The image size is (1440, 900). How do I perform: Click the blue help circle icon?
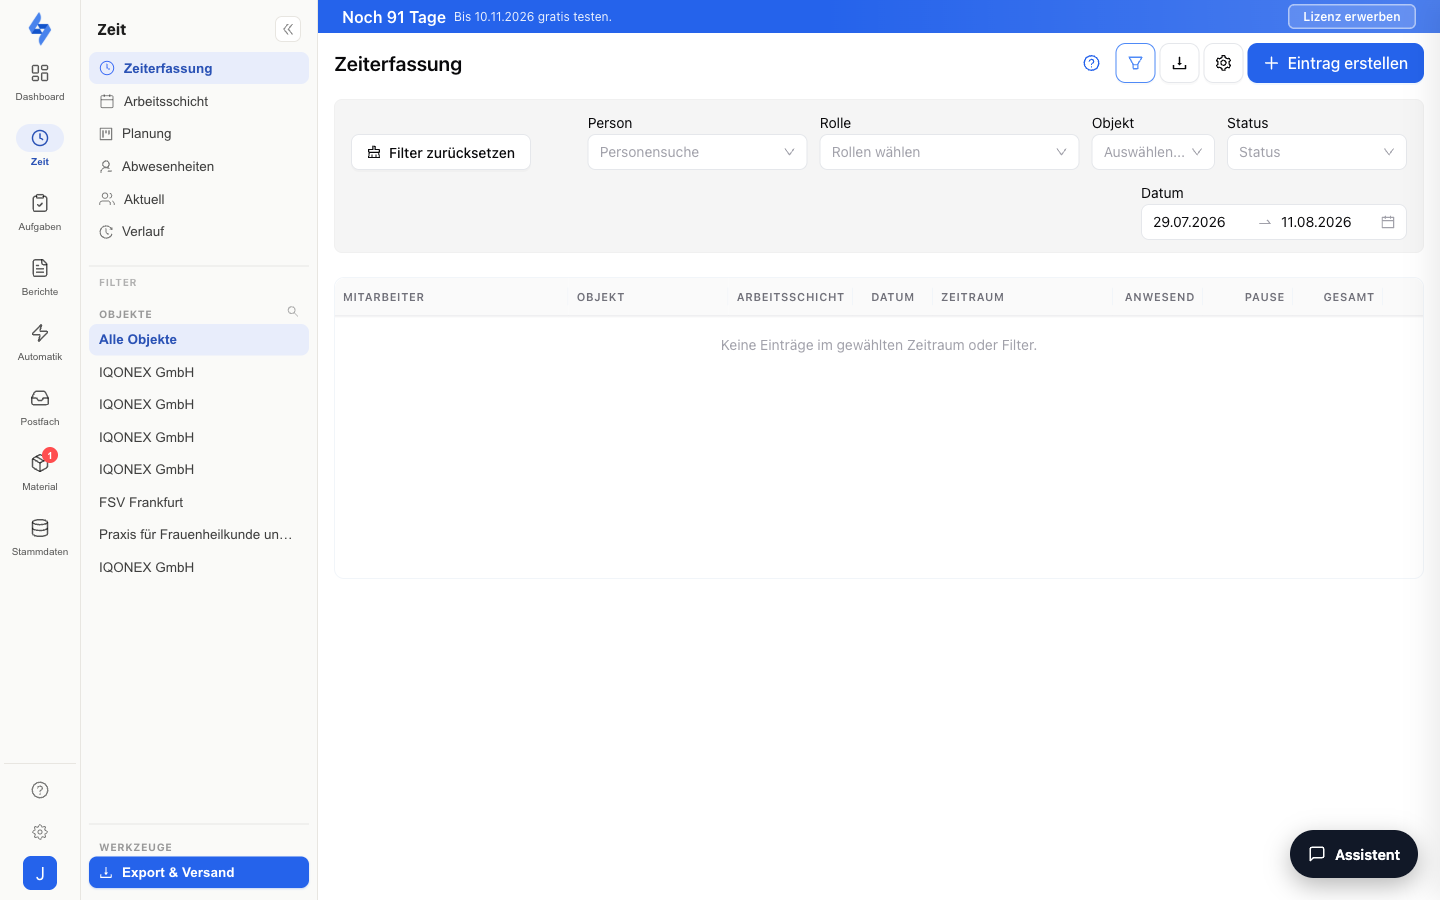[x=1092, y=63]
